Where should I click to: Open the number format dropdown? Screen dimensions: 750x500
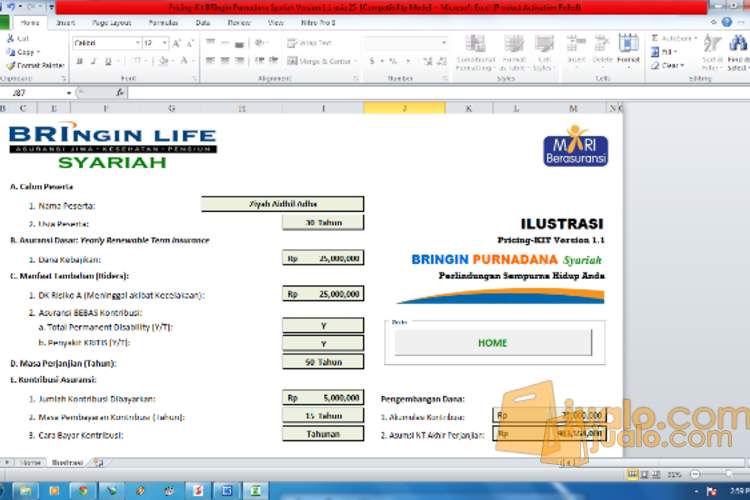pyautogui.click(x=444, y=43)
